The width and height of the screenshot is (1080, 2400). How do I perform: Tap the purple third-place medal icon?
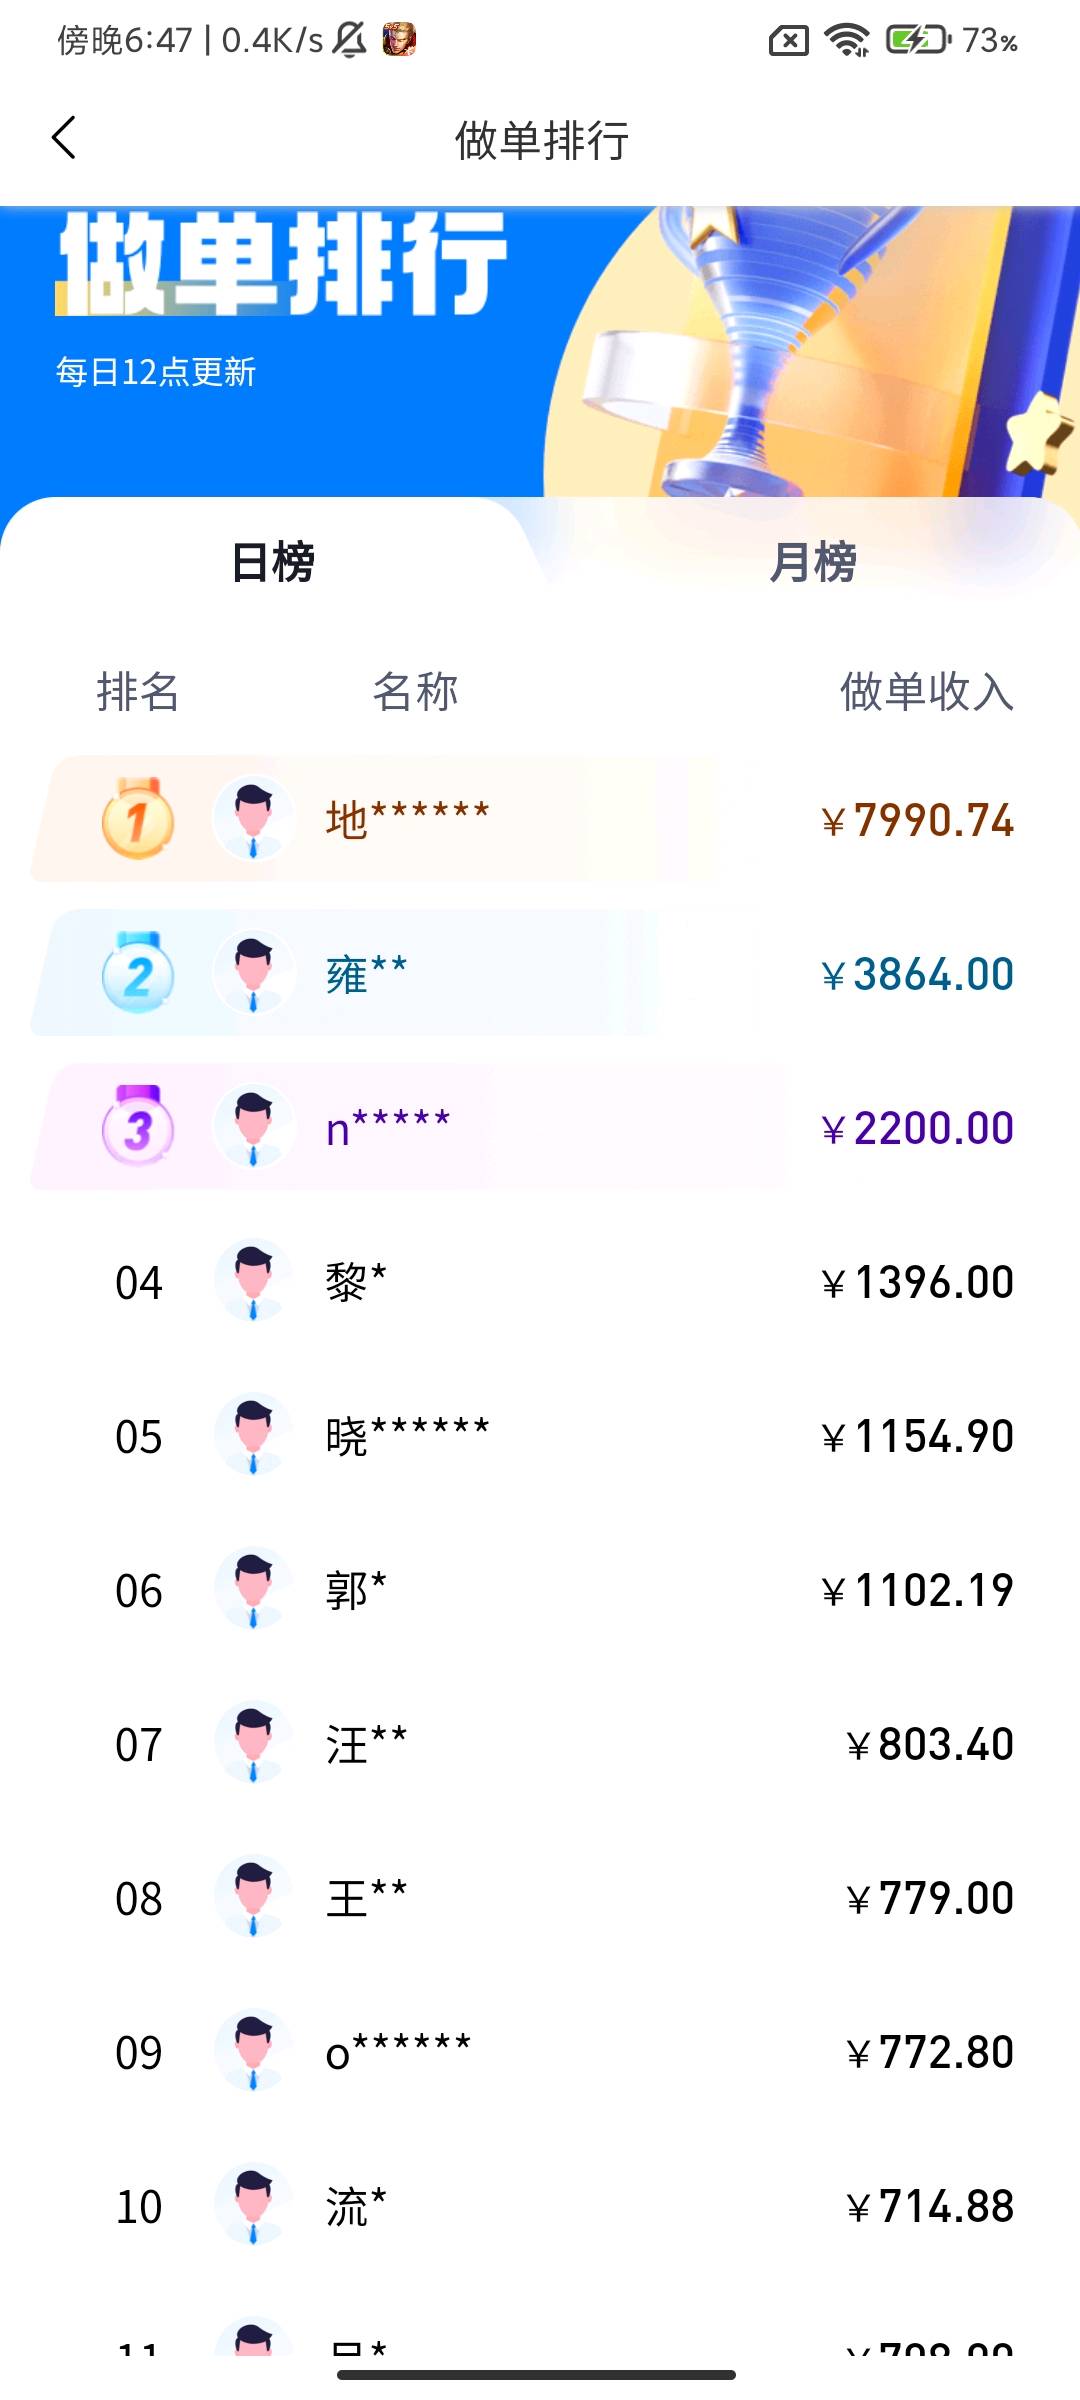(138, 1127)
